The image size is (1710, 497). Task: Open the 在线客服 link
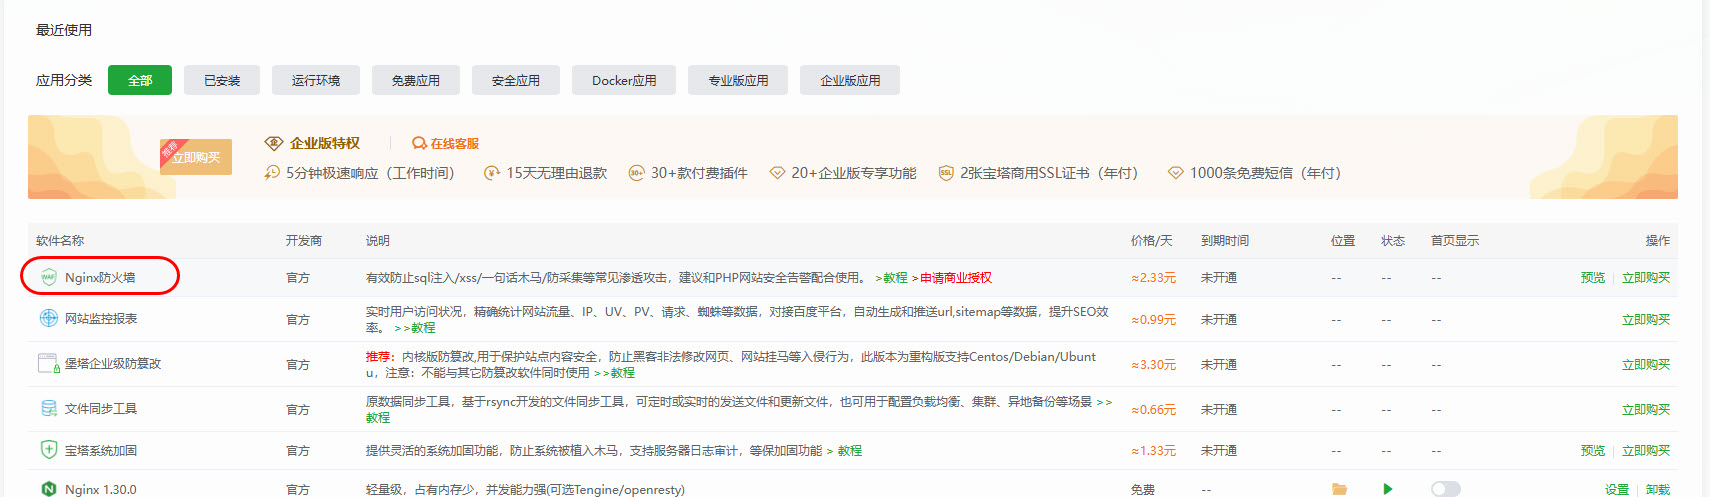click(x=455, y=143)
